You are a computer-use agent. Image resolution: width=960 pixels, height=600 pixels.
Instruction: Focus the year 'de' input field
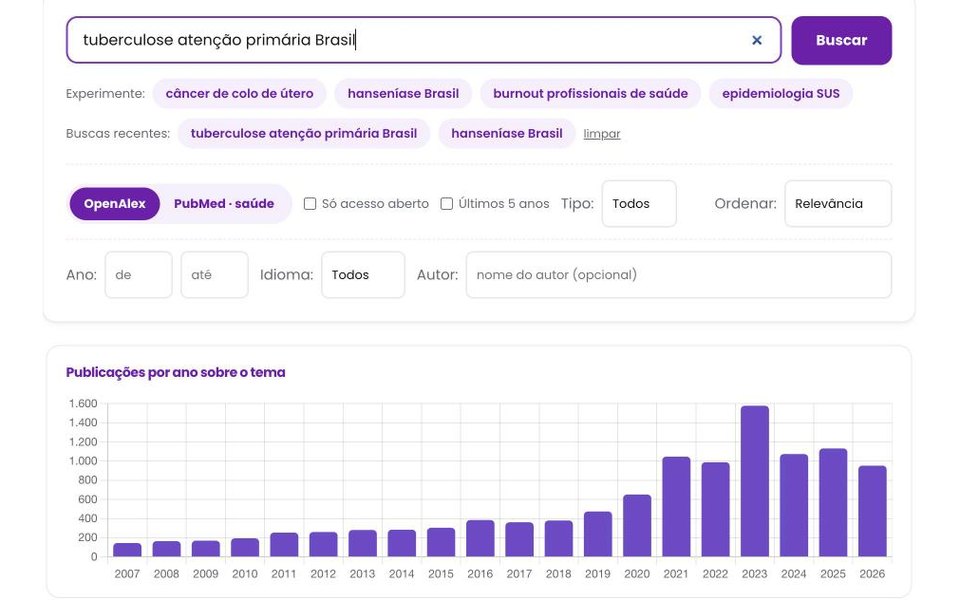pyautogui.click(x=138, y=275)
